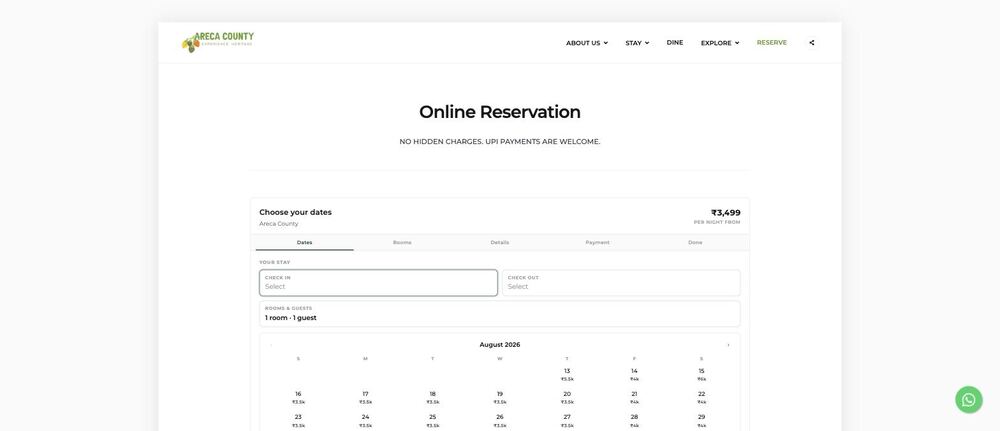The width and height of the screenshot is (1000, 431).
Task: Switch to the Payment step tab
Action: 598,242
